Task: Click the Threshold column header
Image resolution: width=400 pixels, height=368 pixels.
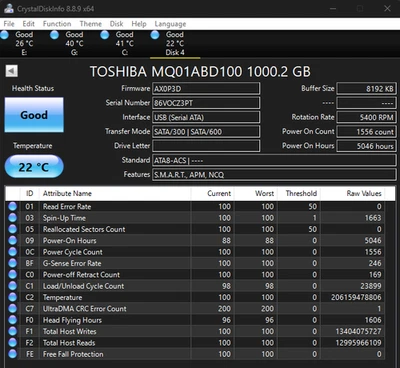Action: [299, 193]
